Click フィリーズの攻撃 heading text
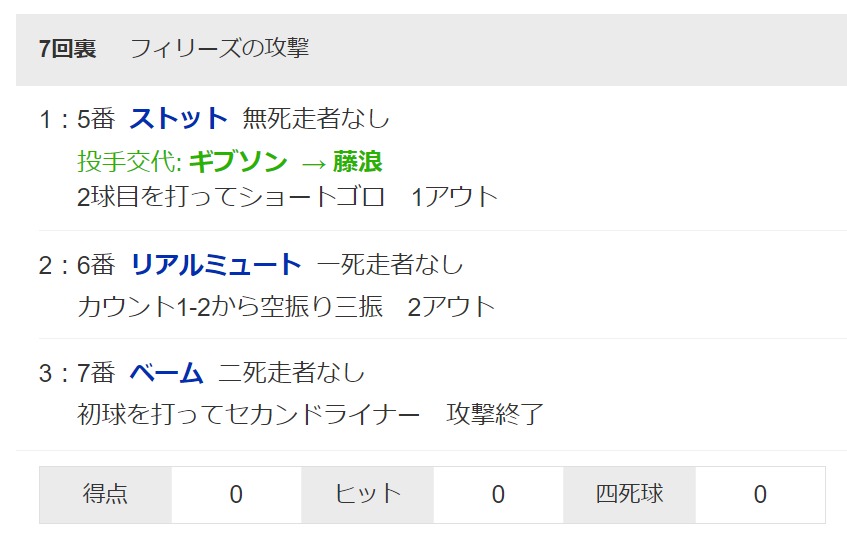 (x=219, y=48)
